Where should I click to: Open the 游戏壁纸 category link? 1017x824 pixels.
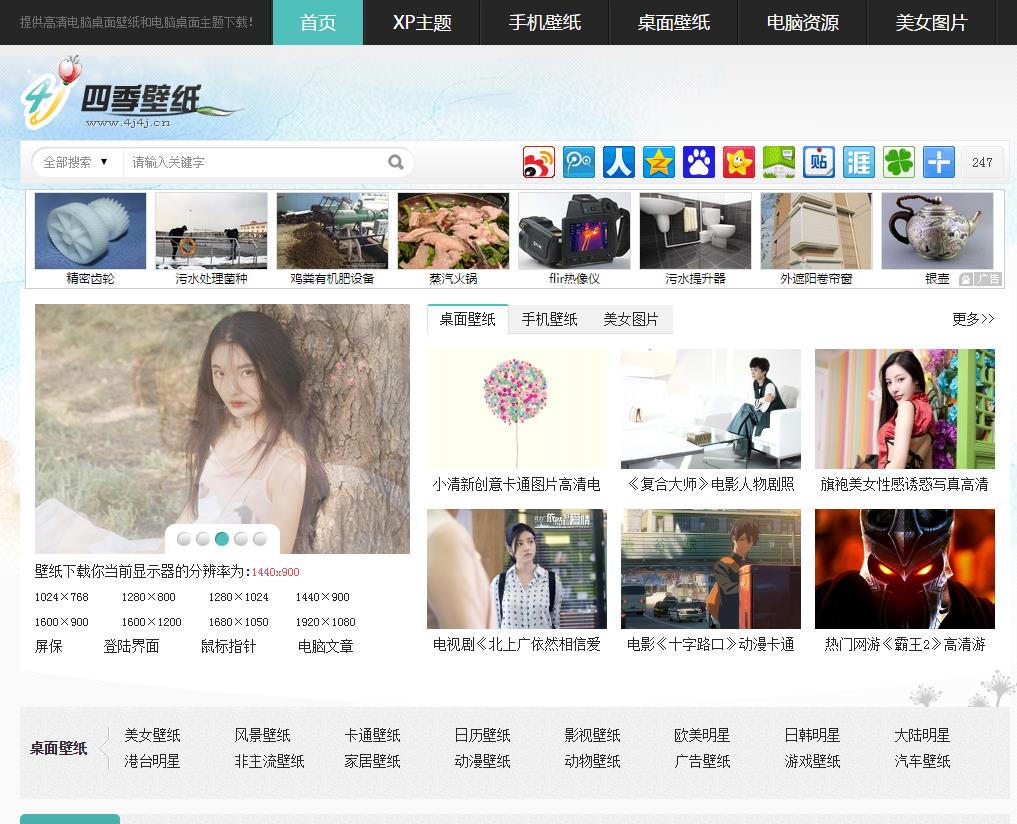tap(813, 761)
